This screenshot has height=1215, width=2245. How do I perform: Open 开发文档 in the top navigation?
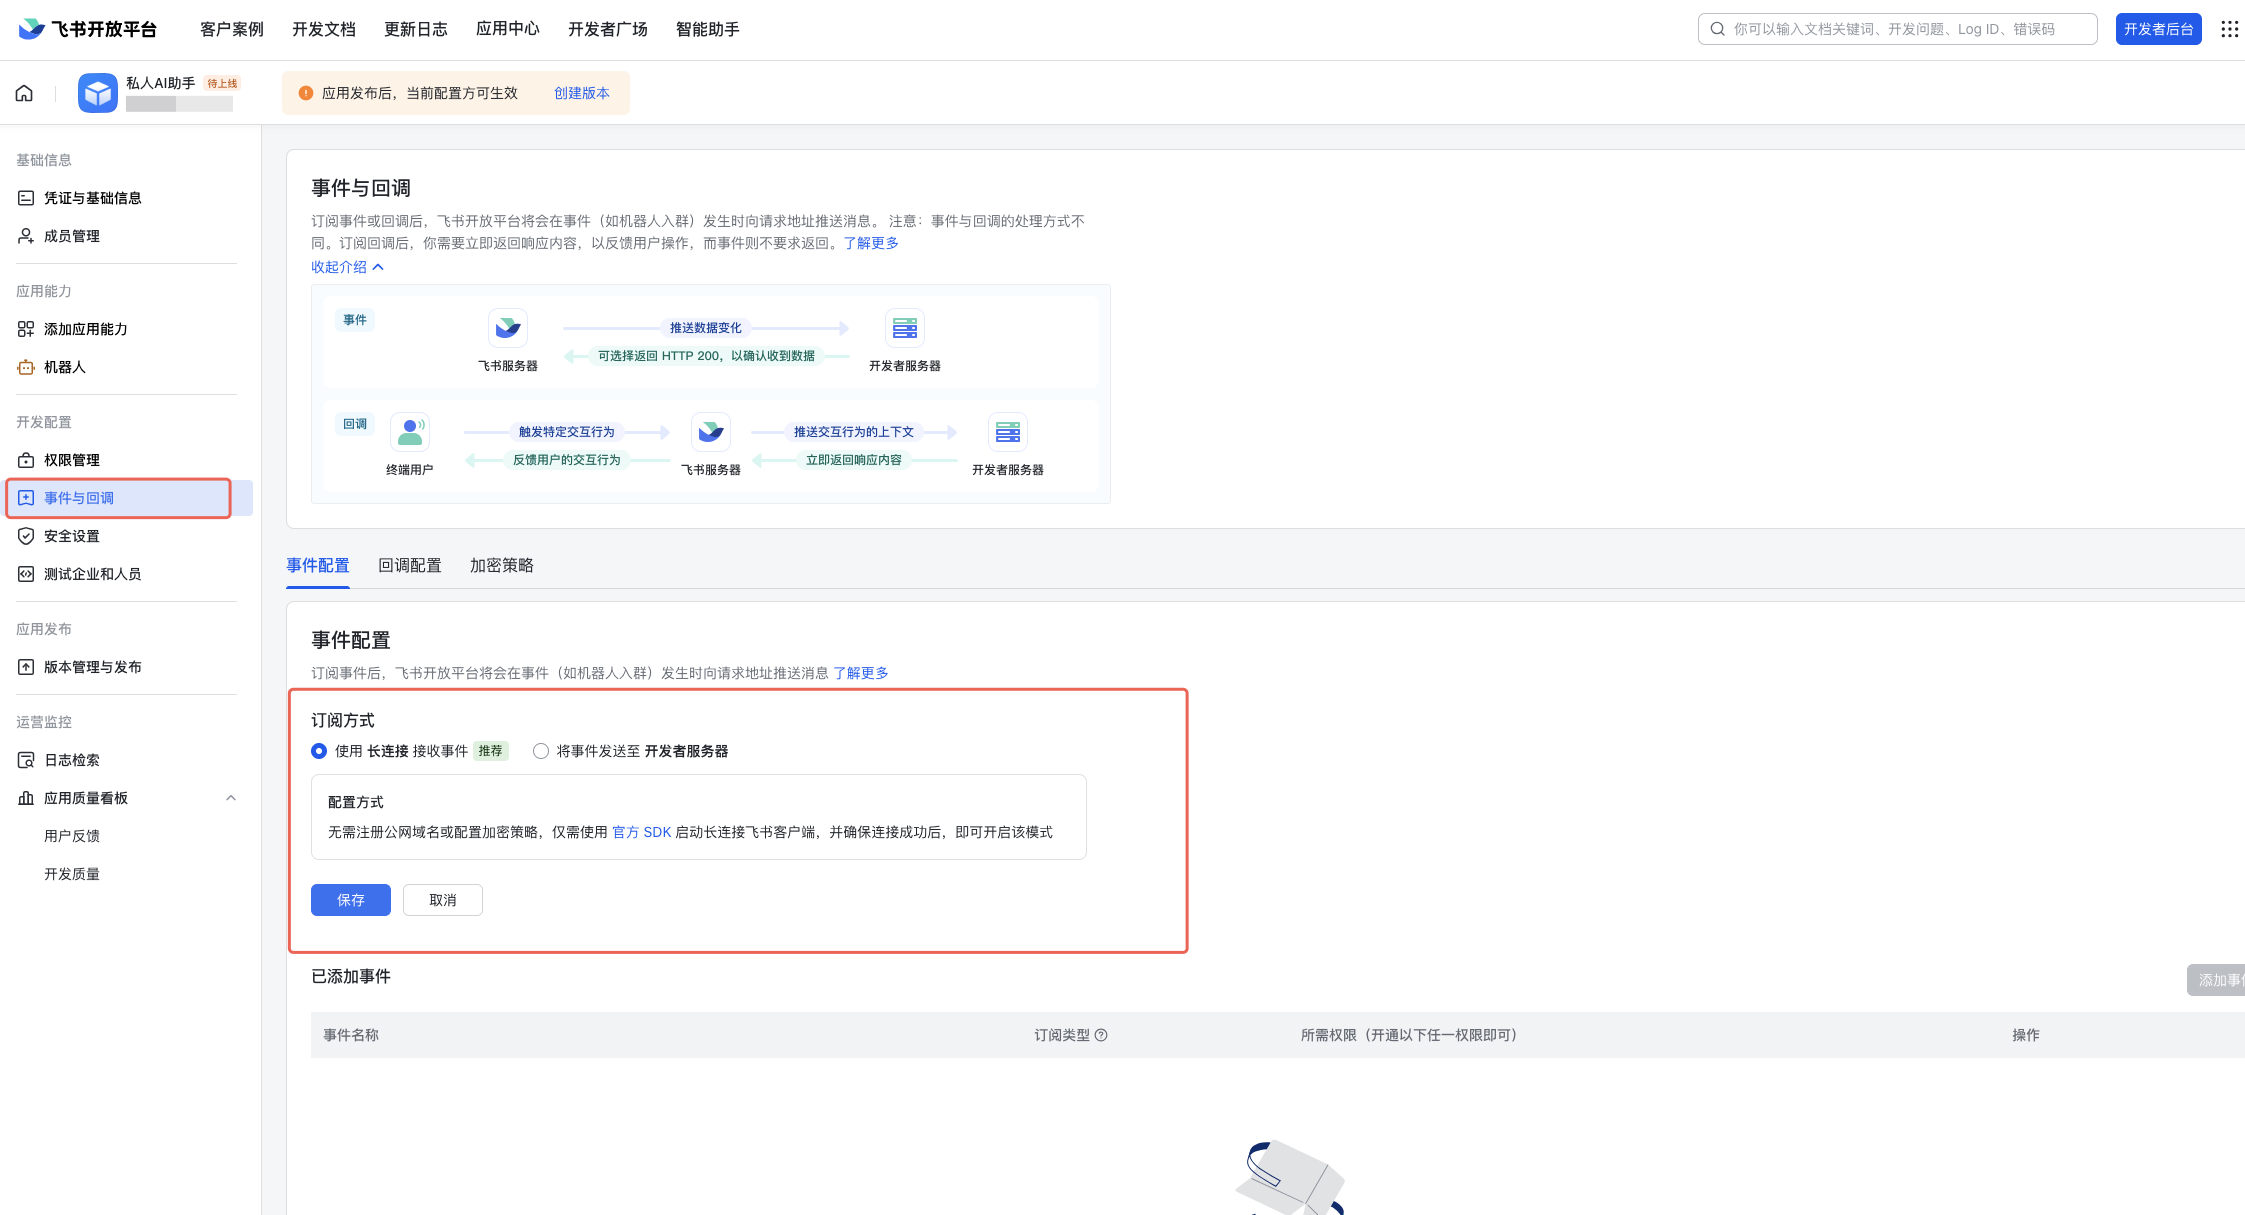323,29
